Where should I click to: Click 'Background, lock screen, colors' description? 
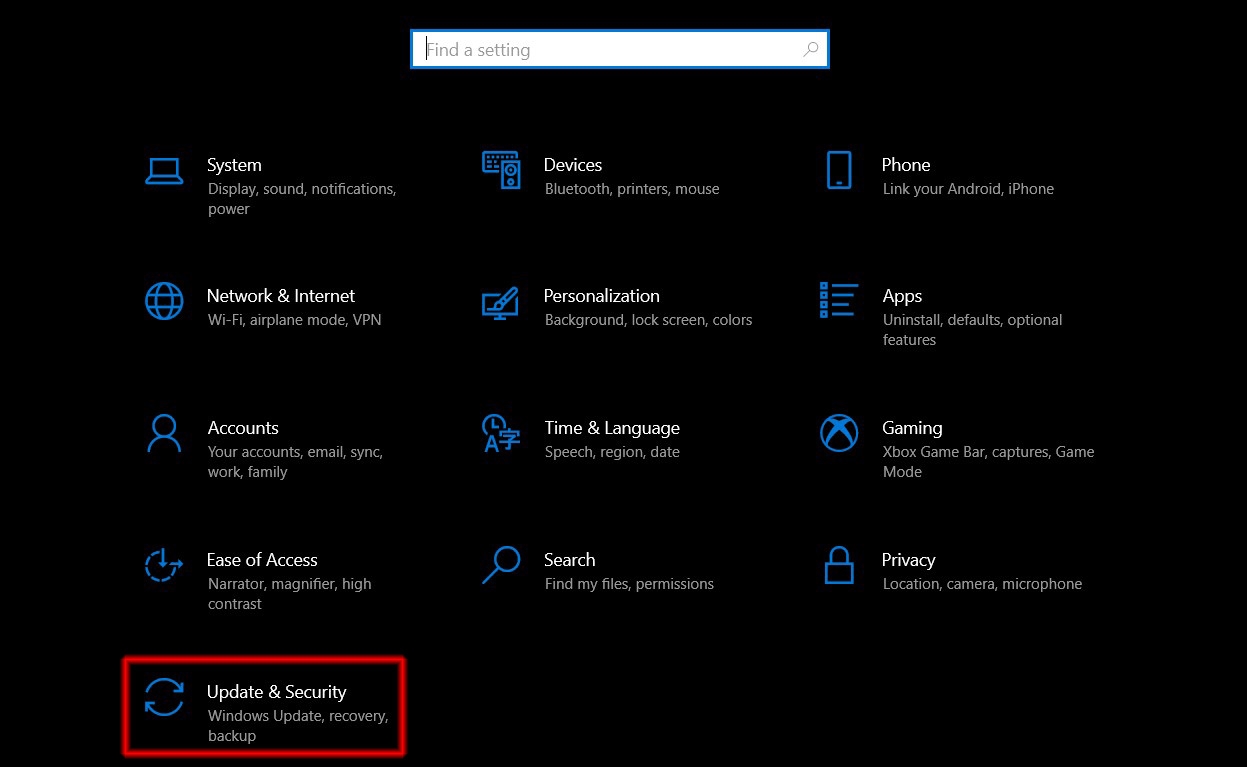point(648,320)
